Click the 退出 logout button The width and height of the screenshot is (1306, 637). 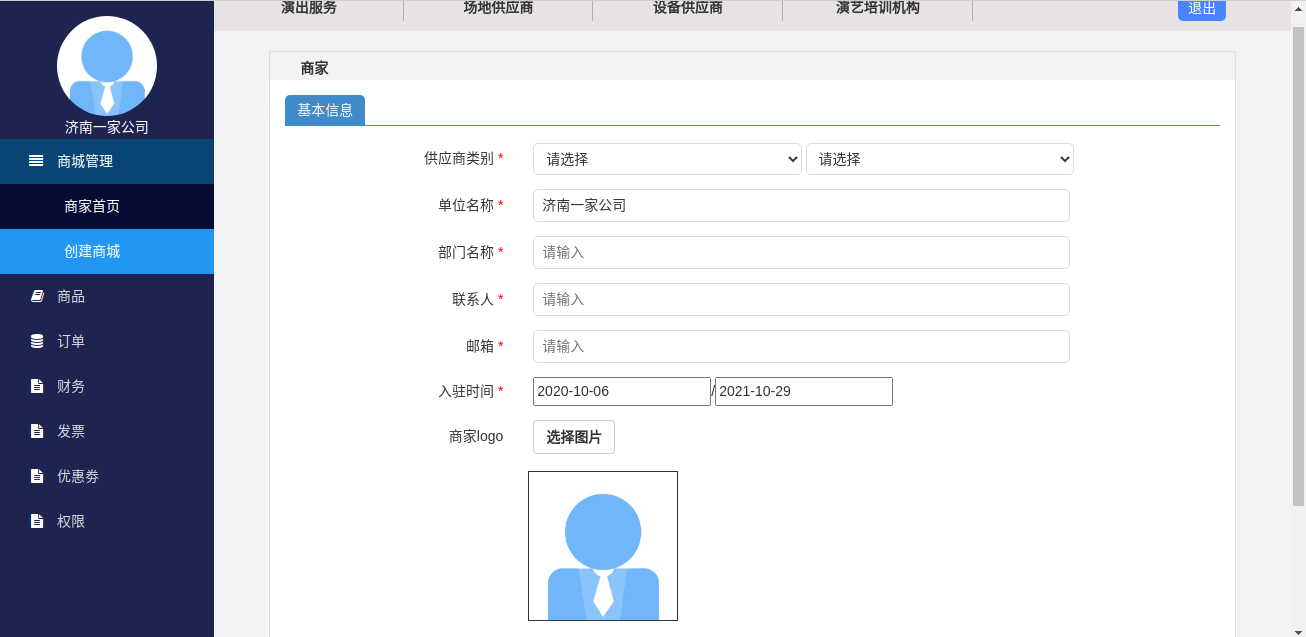1202,9
